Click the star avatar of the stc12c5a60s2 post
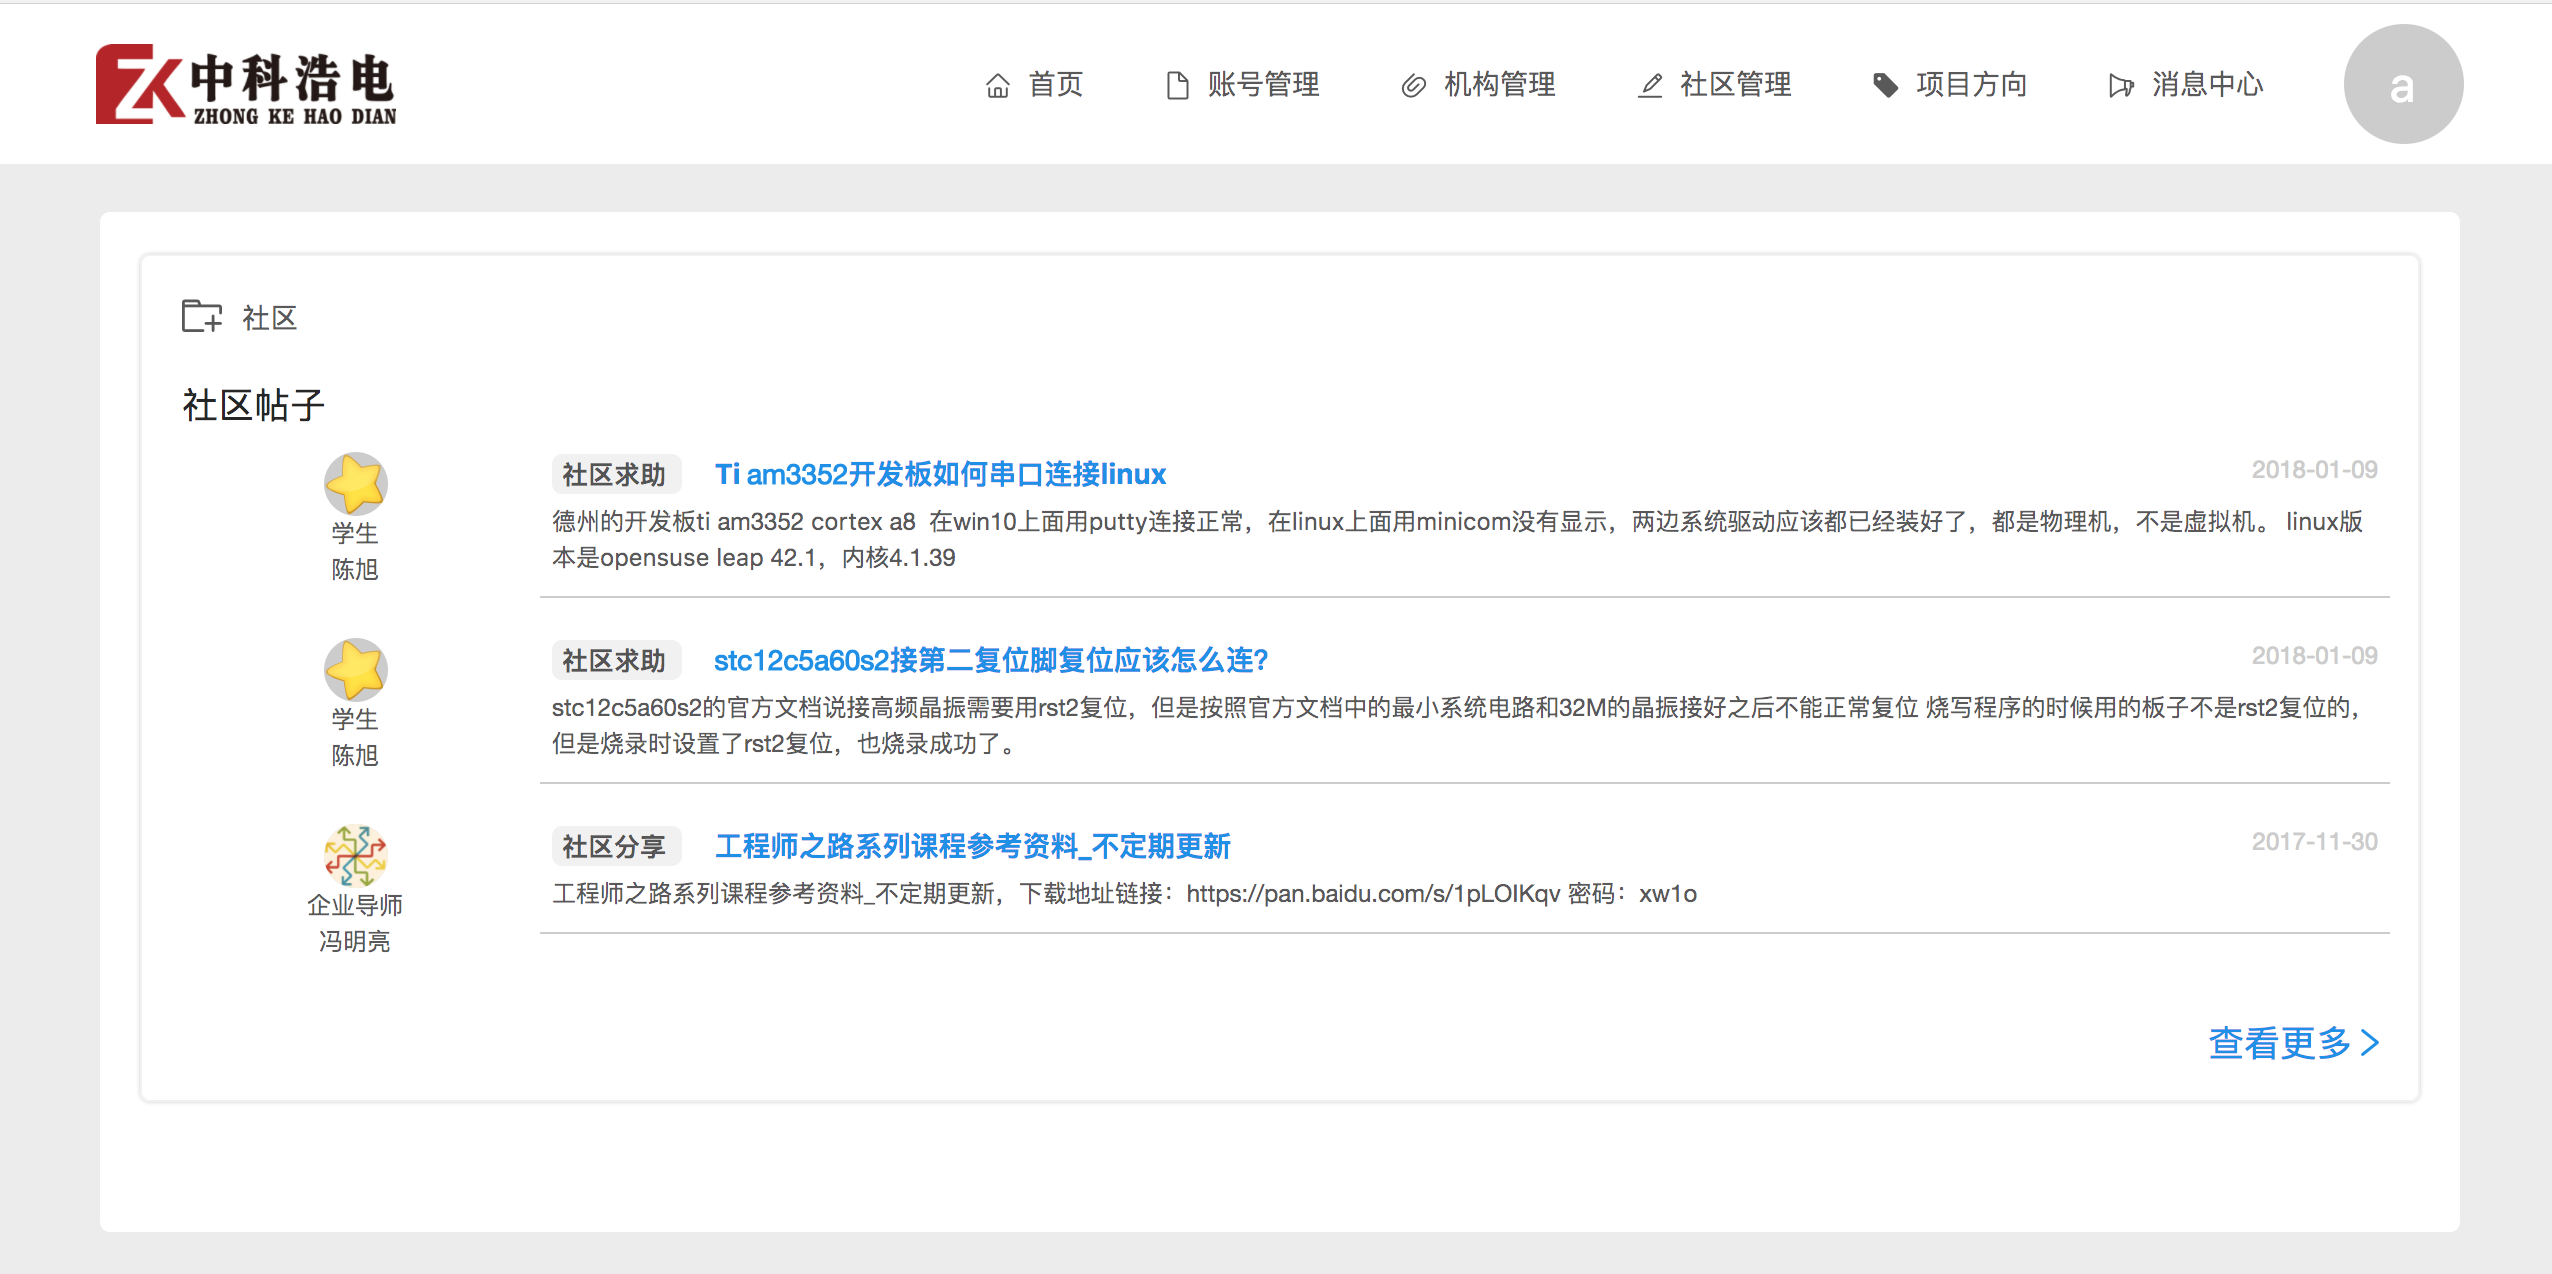This screenshot has width=2552, height=1274. point(355,669)
